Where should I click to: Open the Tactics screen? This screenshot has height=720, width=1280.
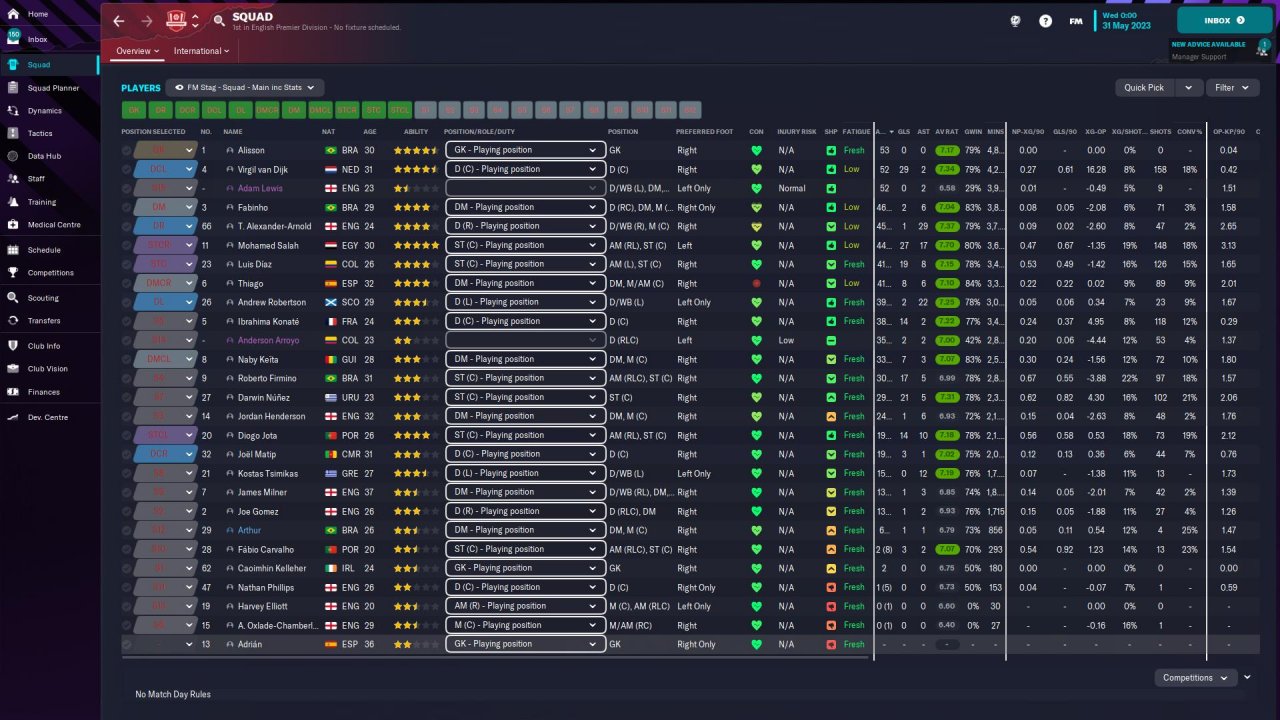click(x=40, y=133)
